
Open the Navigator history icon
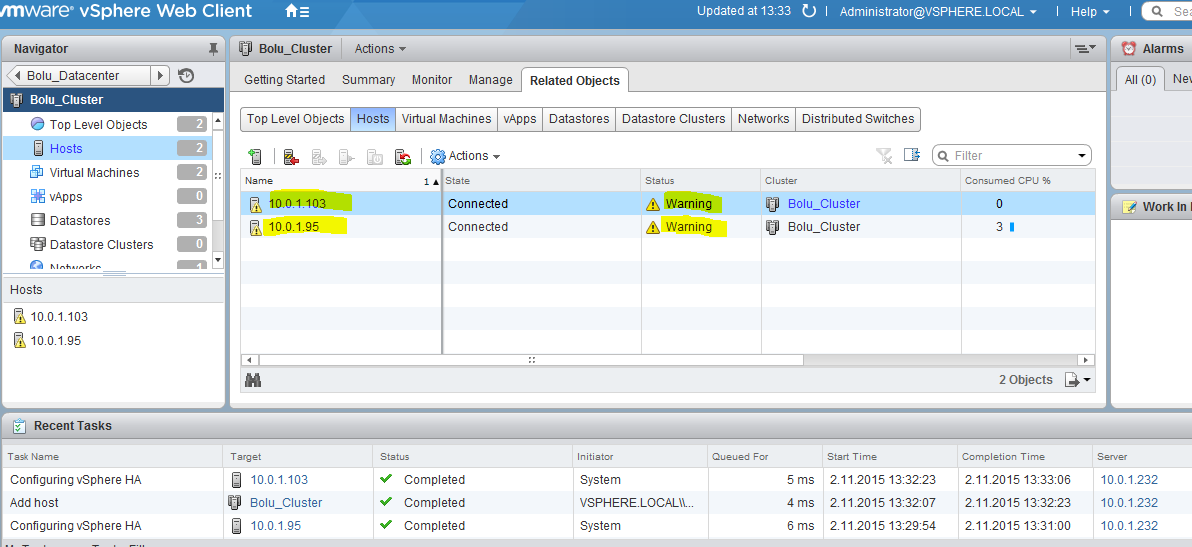click(x=186, y=75)
